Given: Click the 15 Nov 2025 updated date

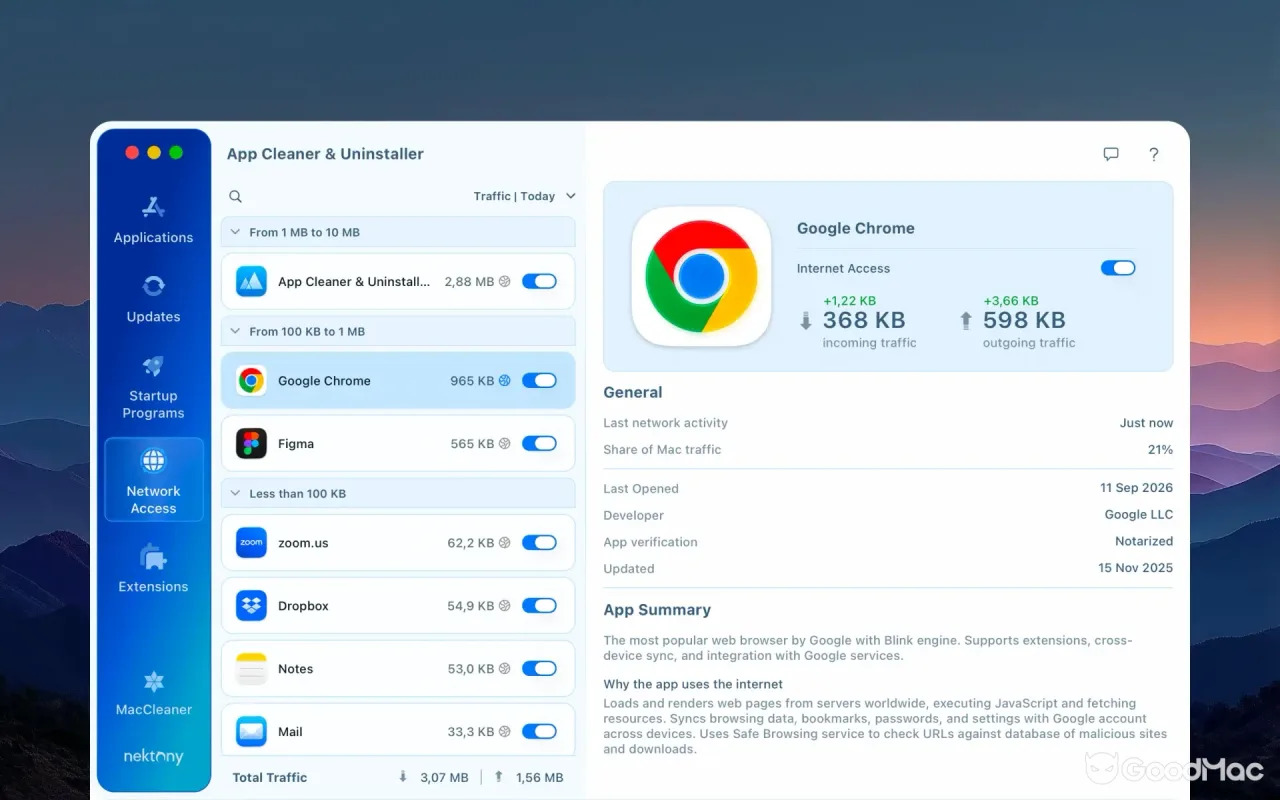Looking at the screenshot, I should click(x=1136, y=568).
